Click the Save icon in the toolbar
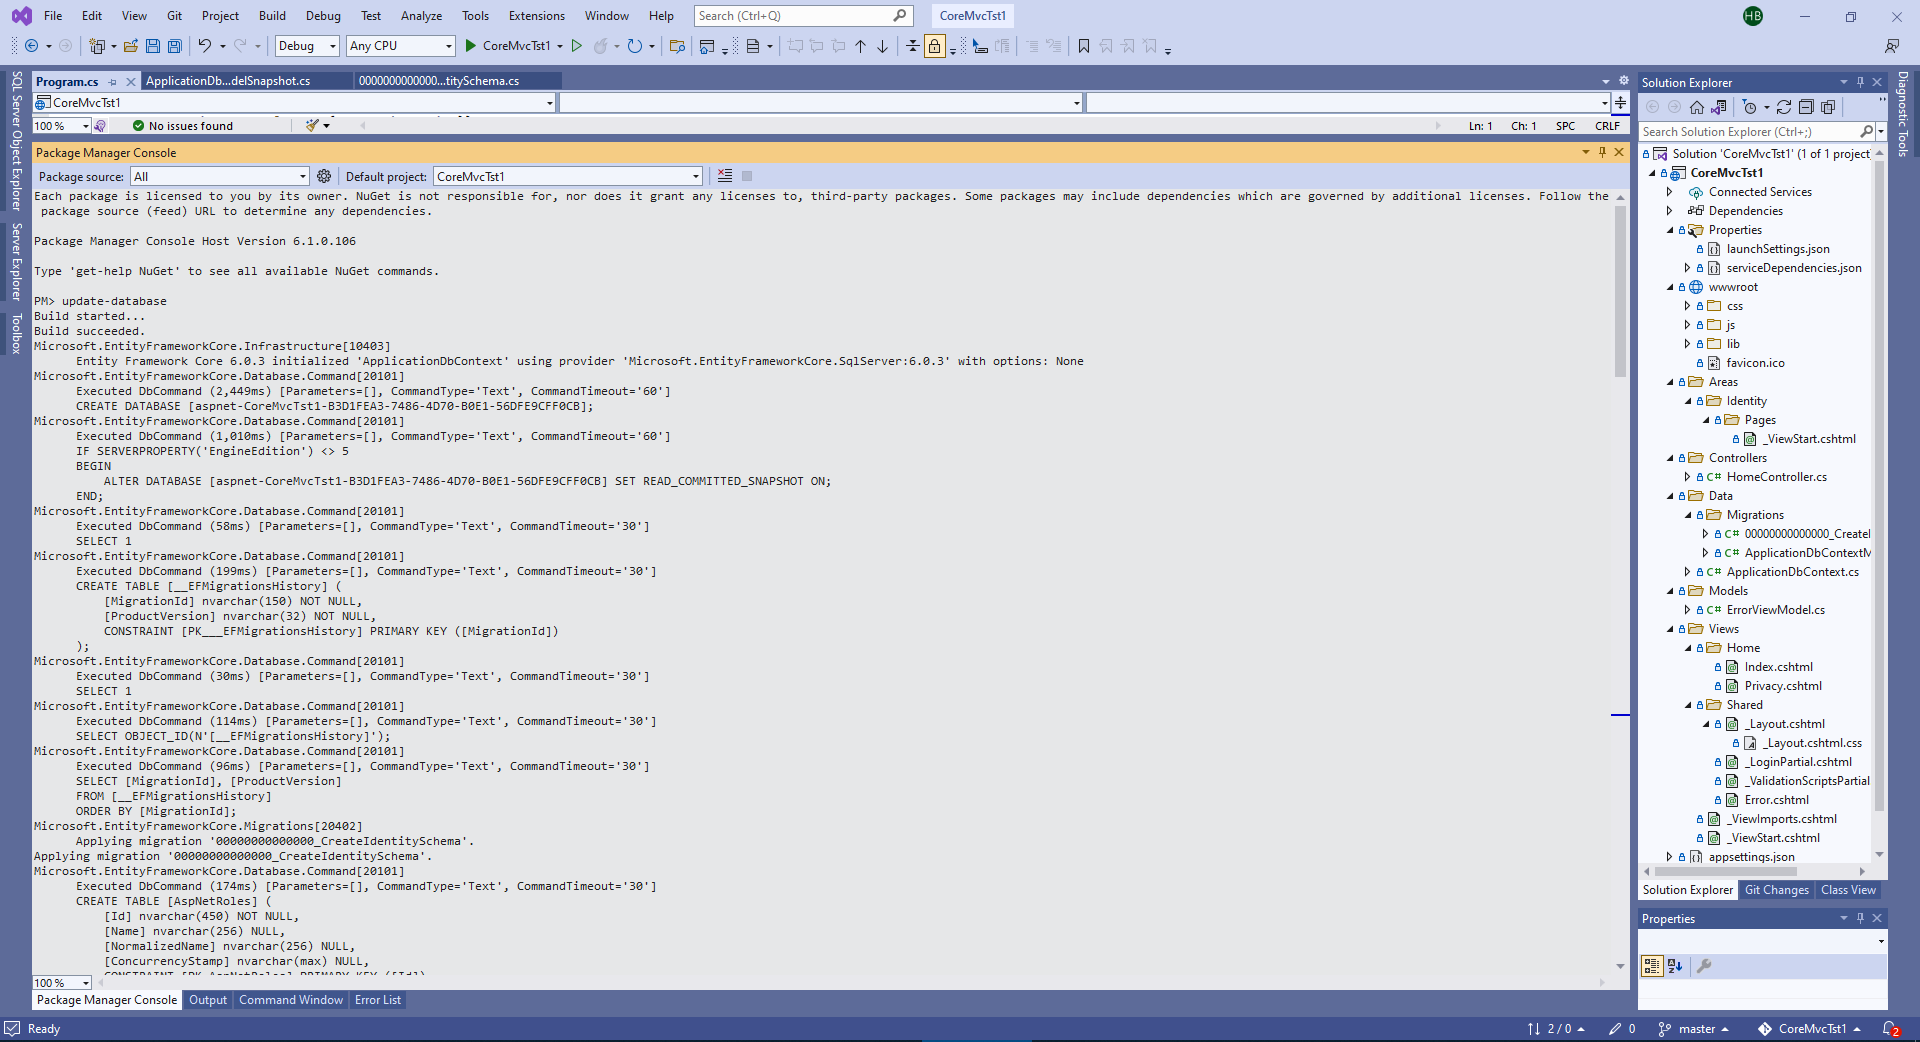Viewport: 1920px width, 1042px height. tap(153, 46)
